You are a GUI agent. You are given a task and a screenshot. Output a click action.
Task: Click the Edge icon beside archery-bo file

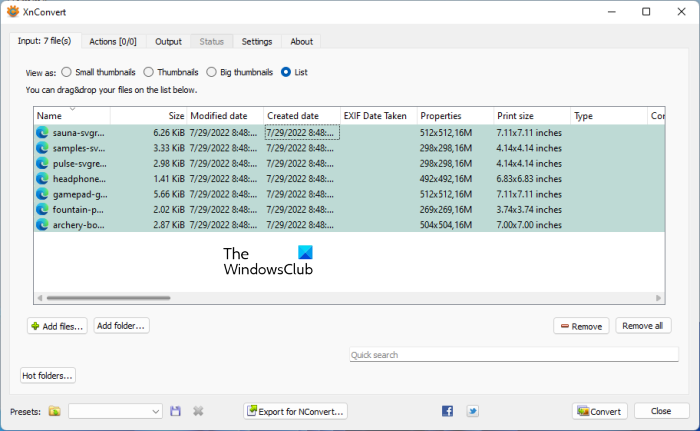pos(42,225)
